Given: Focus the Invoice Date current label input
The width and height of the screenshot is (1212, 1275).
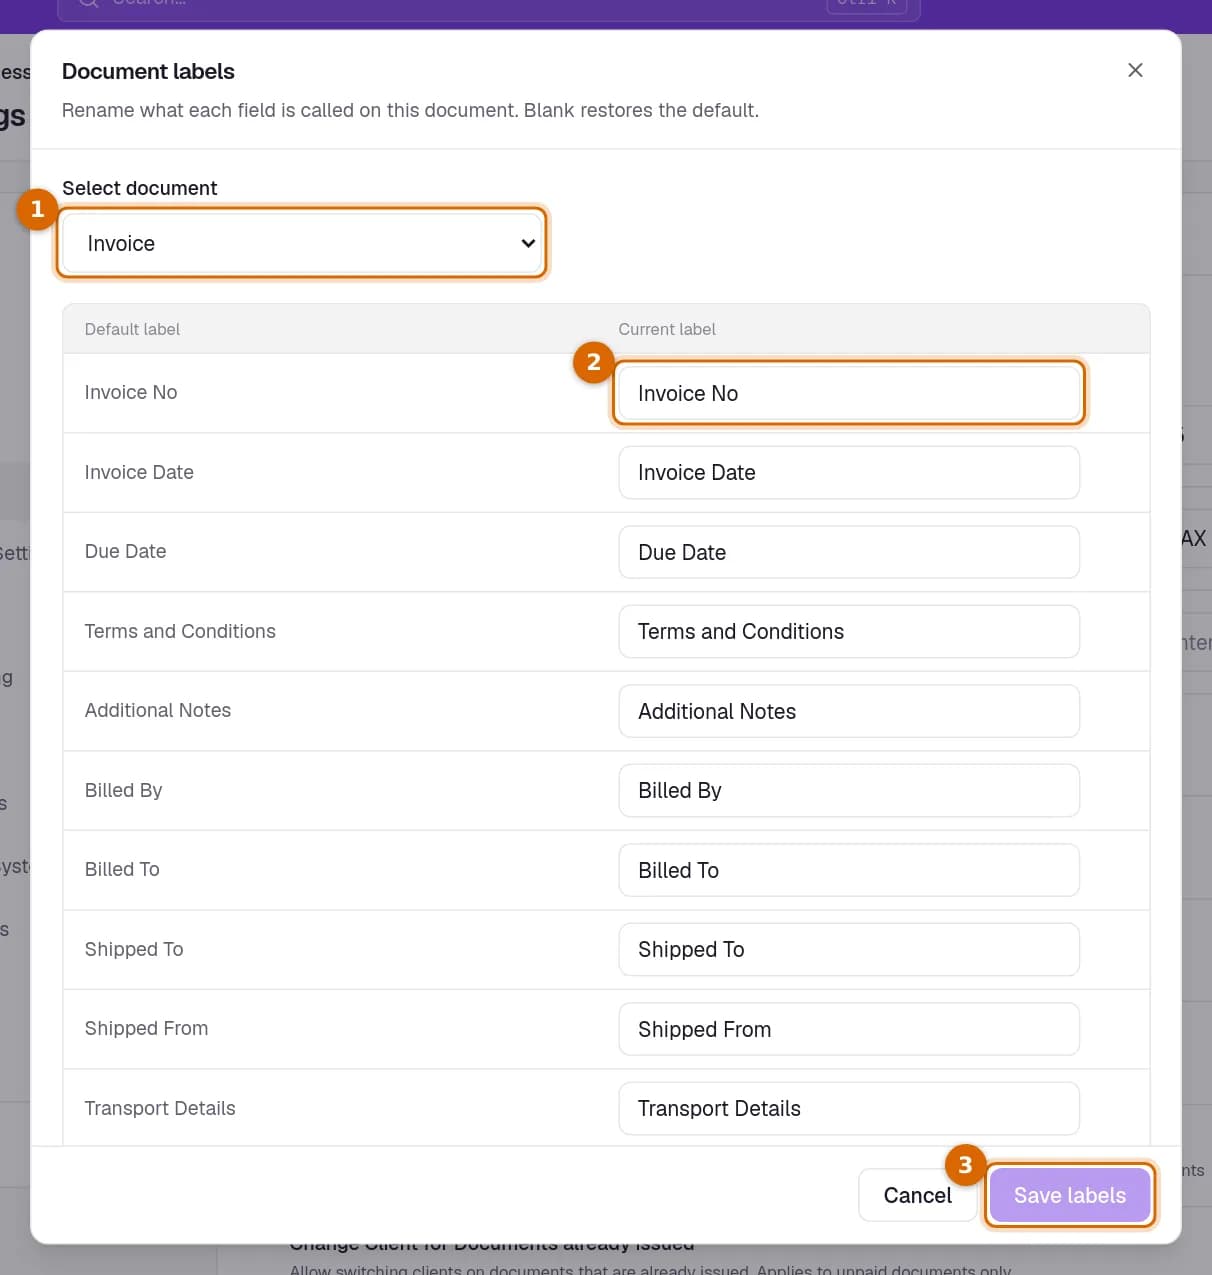Looking at the screenshot, I should coord(849,472).
